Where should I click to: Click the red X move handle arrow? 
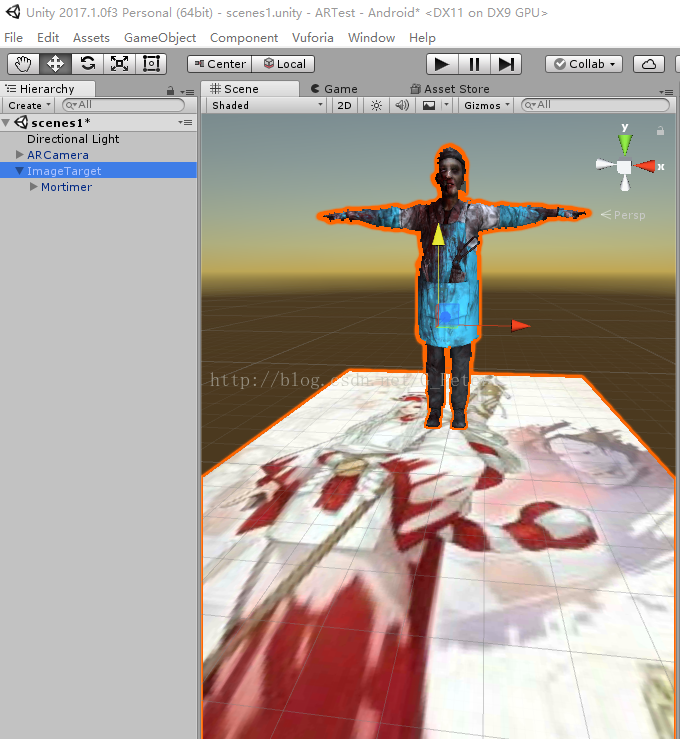(x=521, y=325)
